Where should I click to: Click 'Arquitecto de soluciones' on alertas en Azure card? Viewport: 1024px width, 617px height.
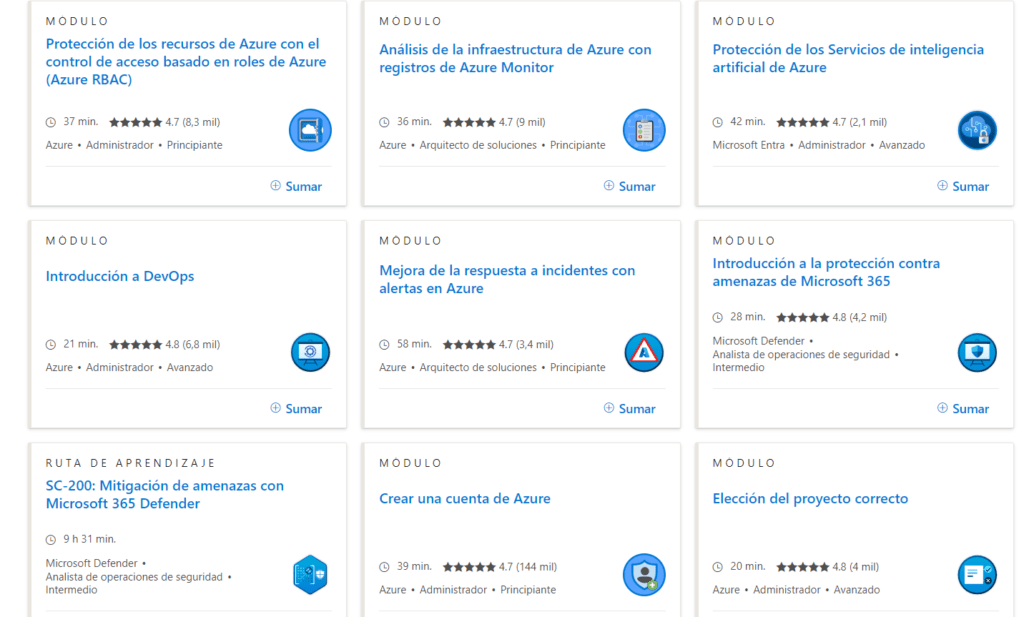point(478,368)
